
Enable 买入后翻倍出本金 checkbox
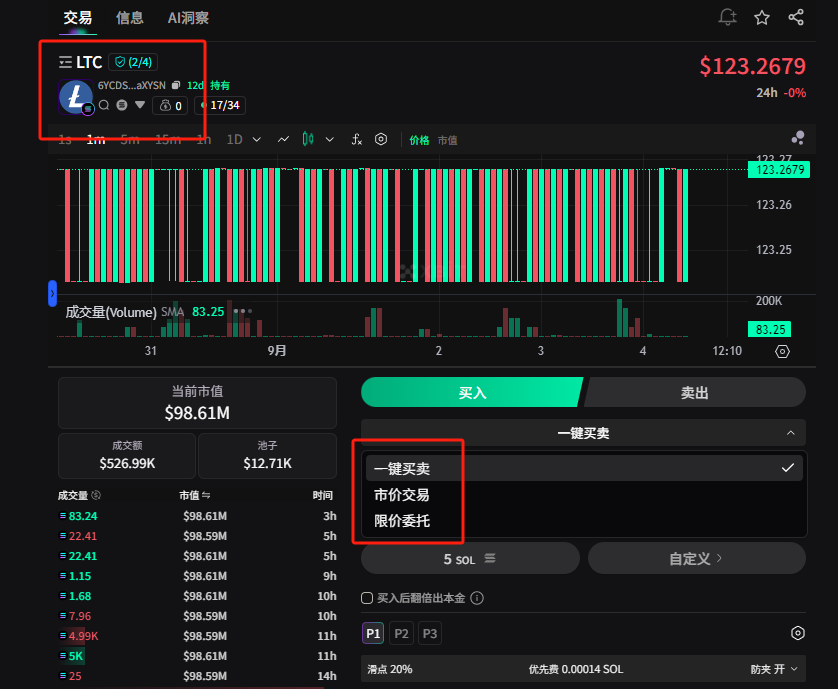click(x=367, y=598)
